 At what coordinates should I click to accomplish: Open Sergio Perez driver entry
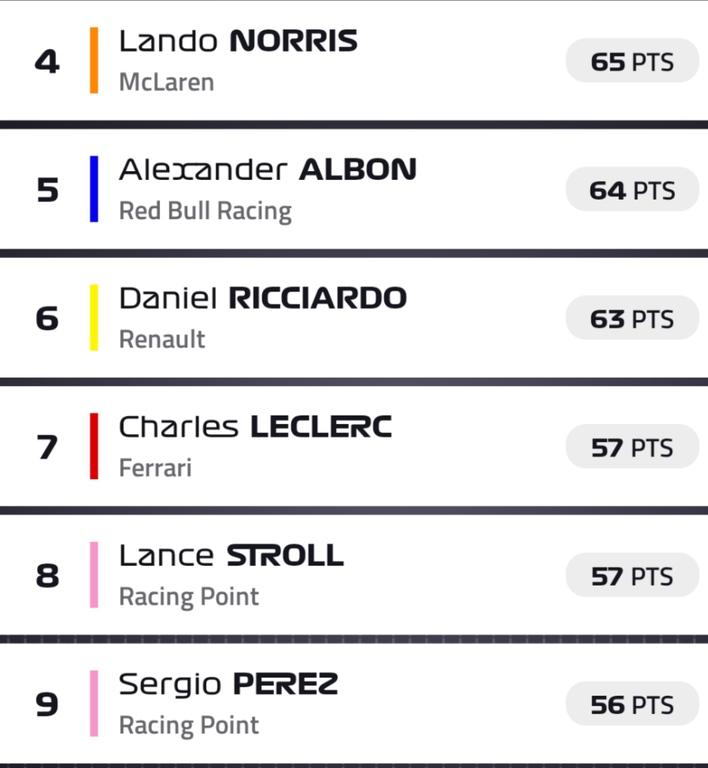click(228, 684)
